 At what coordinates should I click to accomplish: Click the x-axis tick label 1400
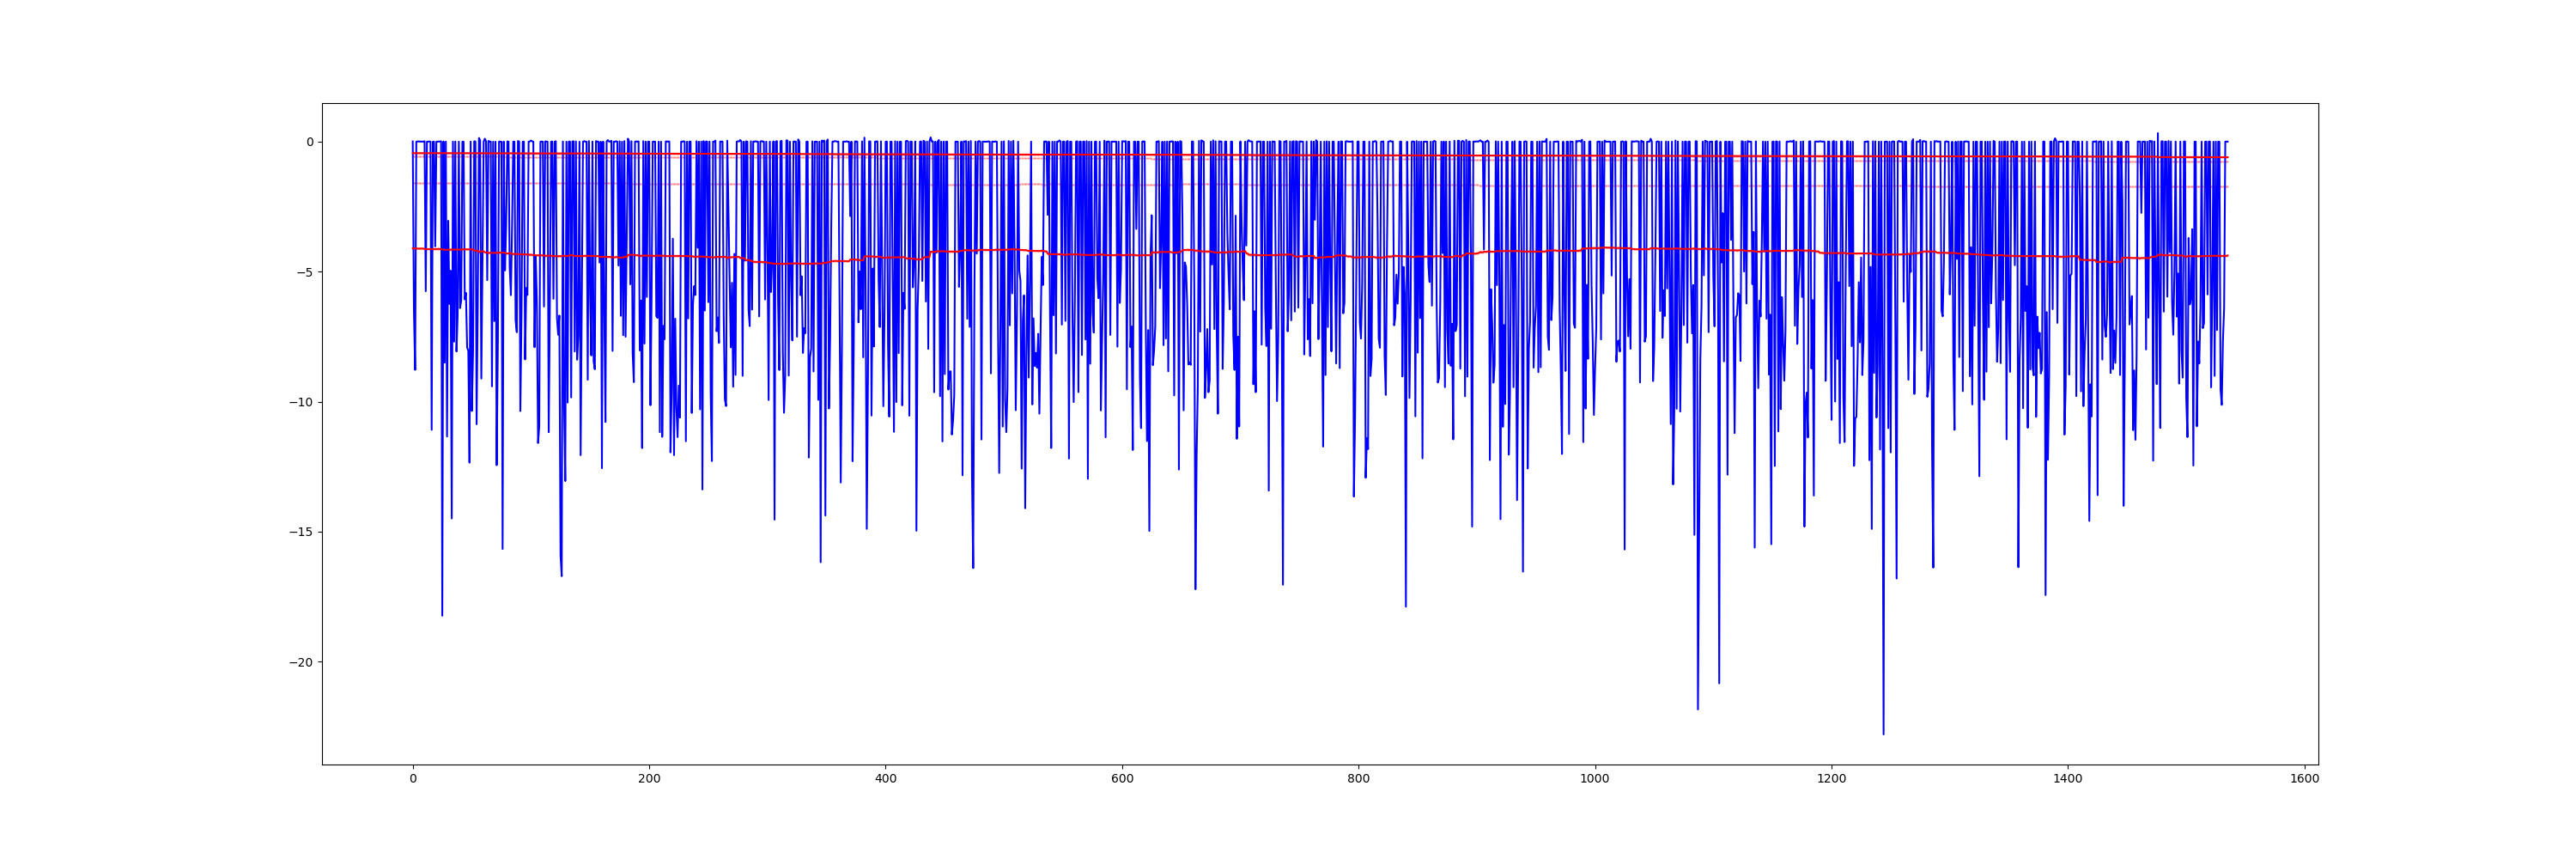click(2068, 779)
